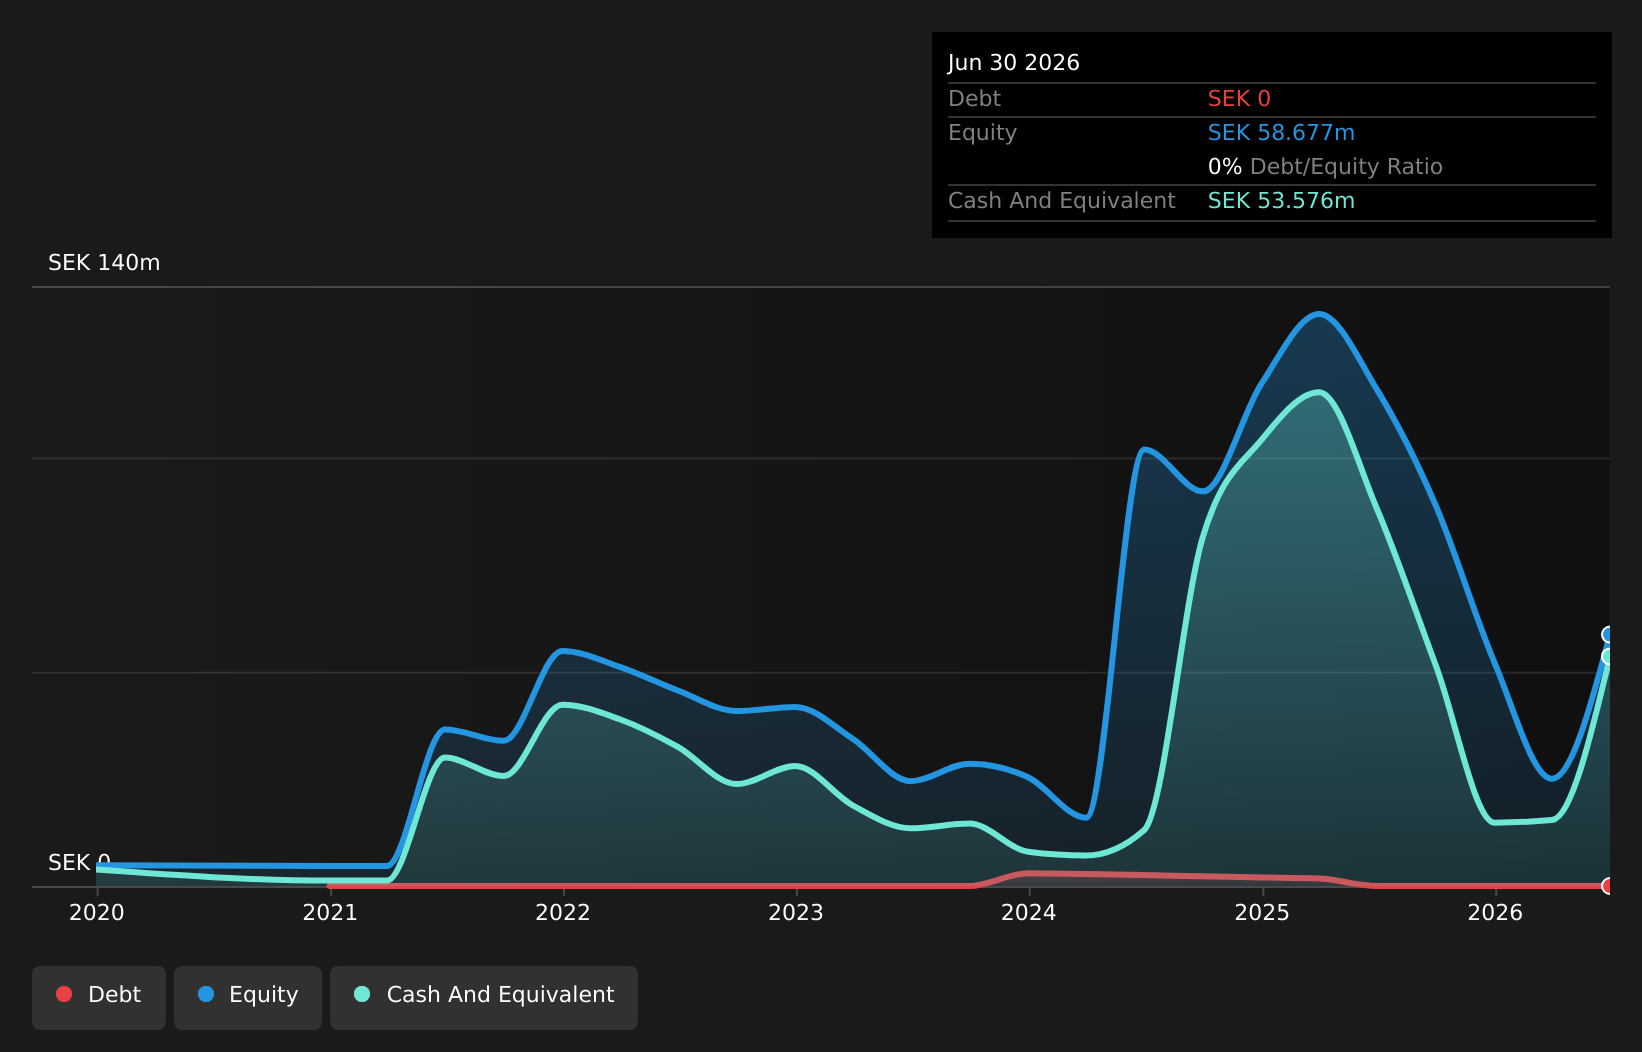This screenshot has height=1052, width=1642.
Task: Toggle the Debt legend button
Action: click(x=99, y=997)
